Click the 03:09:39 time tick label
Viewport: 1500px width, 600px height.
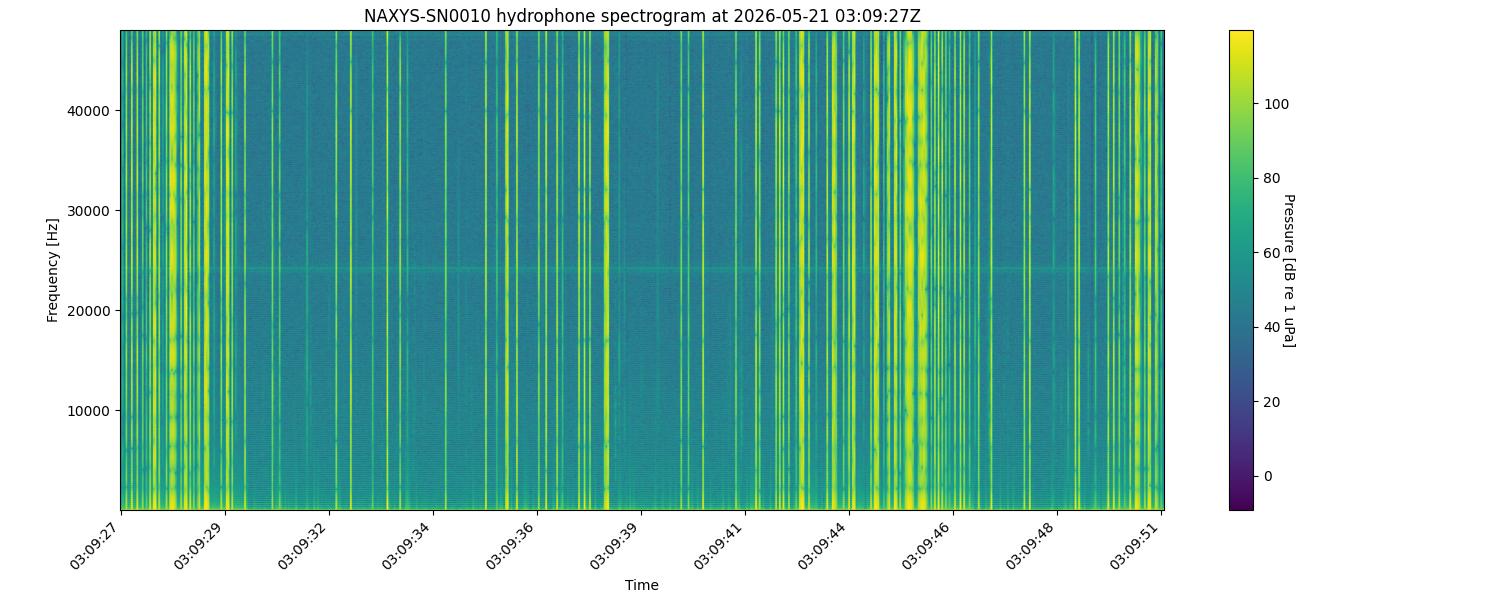[617, 544]
